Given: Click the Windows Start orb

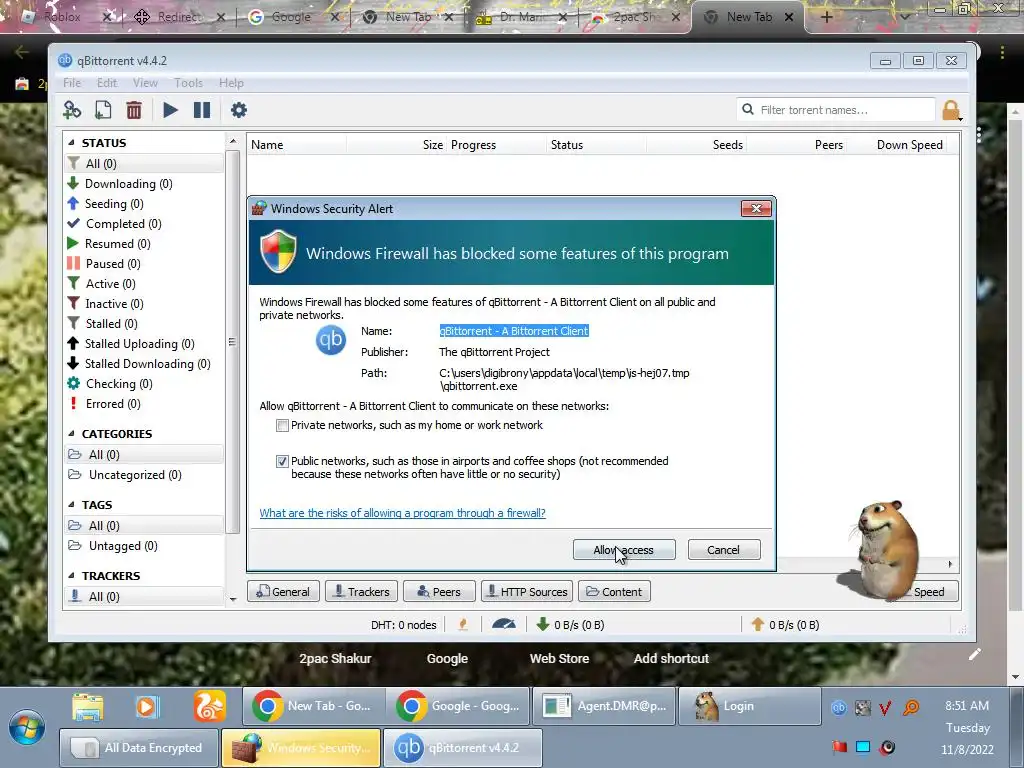Looking at the screenshot, I should click(27, 728).
